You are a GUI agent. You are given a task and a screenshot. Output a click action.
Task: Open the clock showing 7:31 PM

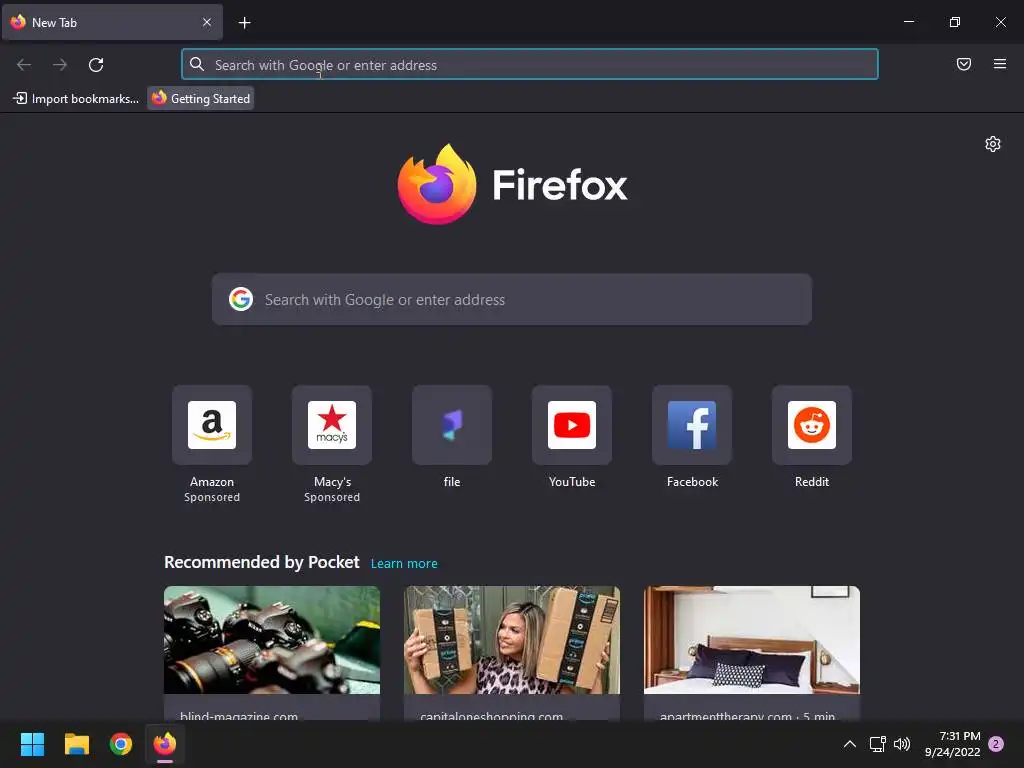[952, 744]
